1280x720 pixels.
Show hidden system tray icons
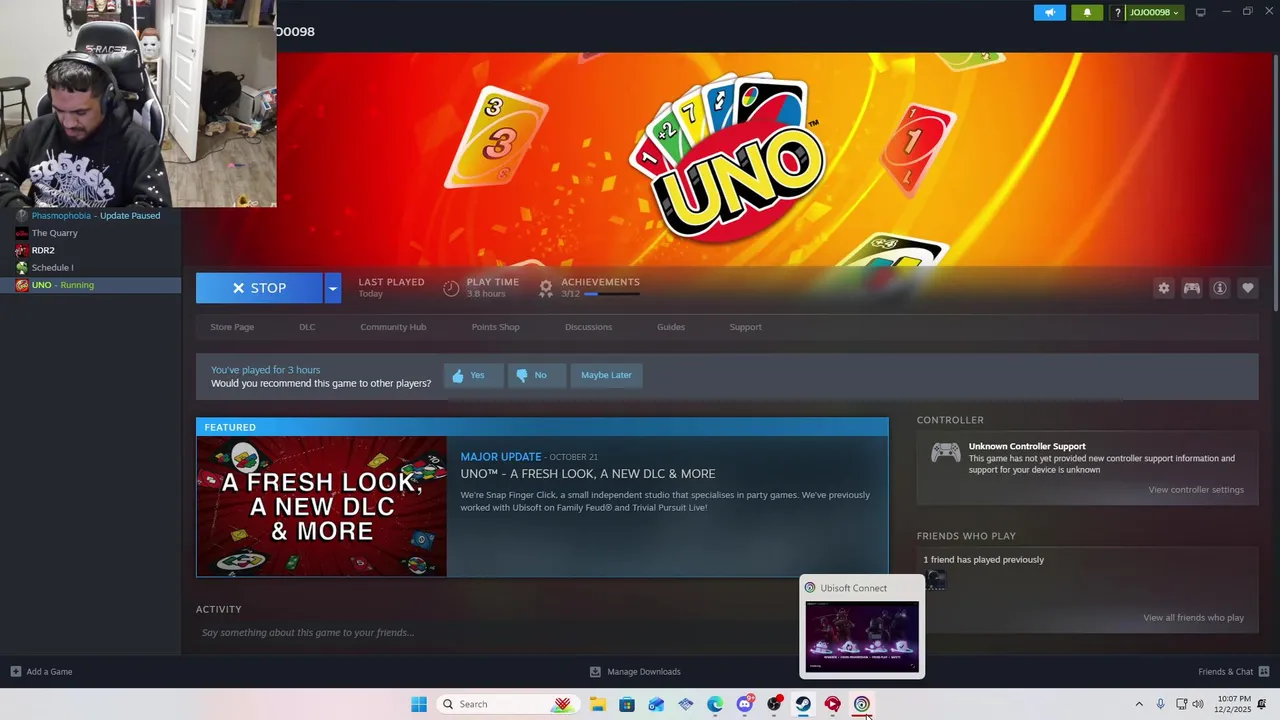[1138, 704]
